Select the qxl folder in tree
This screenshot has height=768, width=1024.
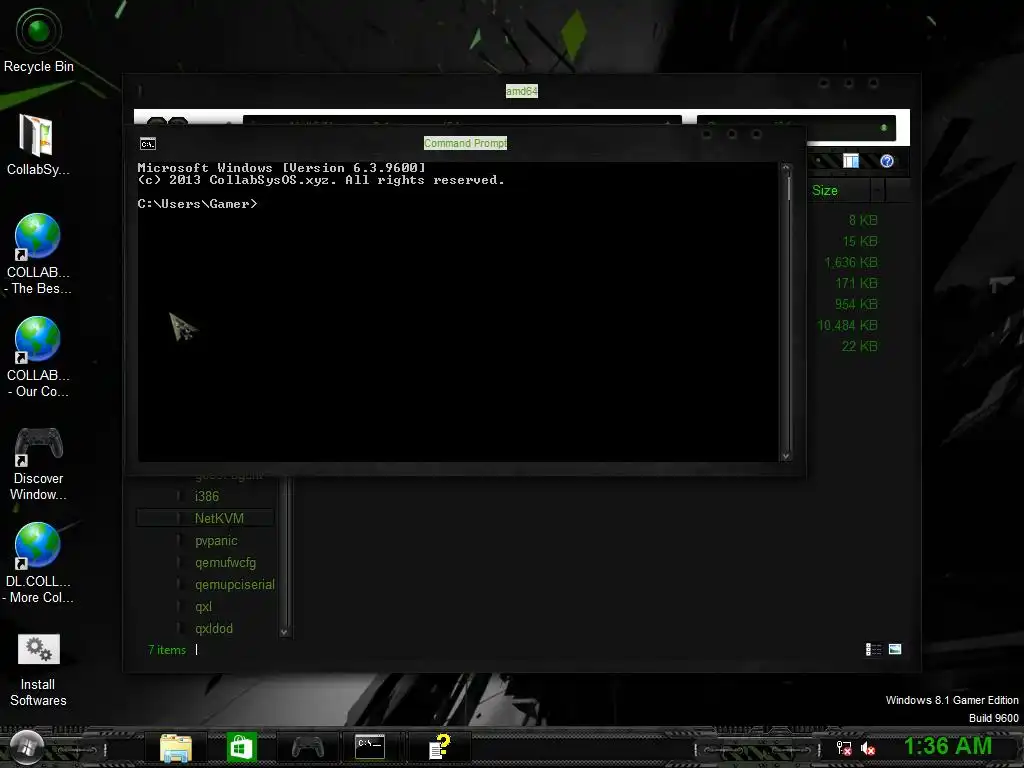[x=203, y=607]
